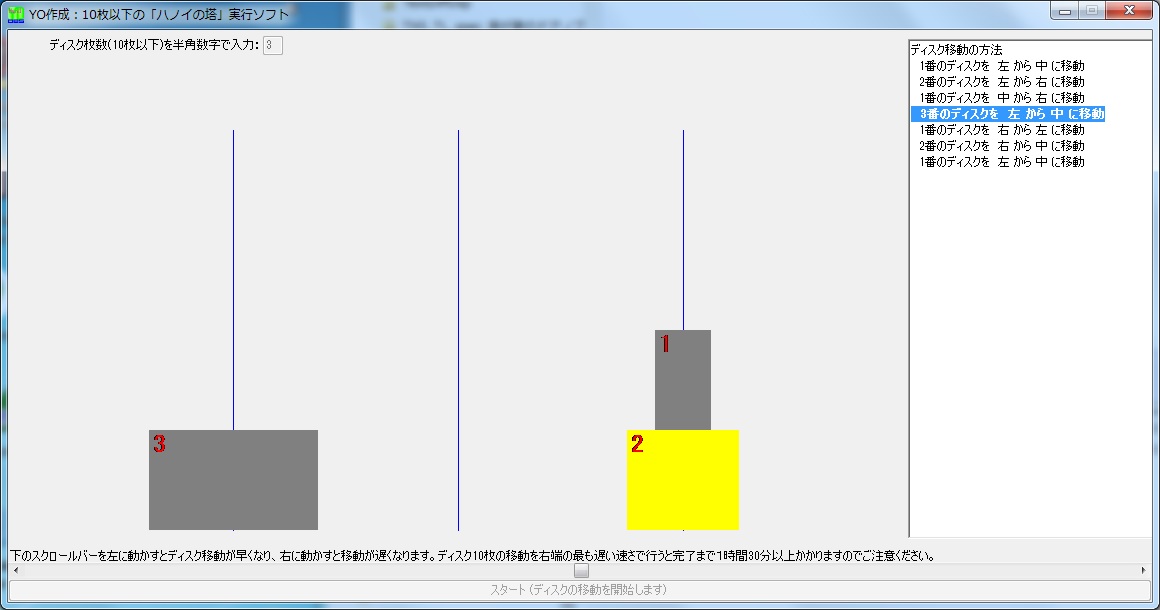Select the 2番のディスク 左から右 list entry
1160x610 pixels.
(x=1001, y=82)
